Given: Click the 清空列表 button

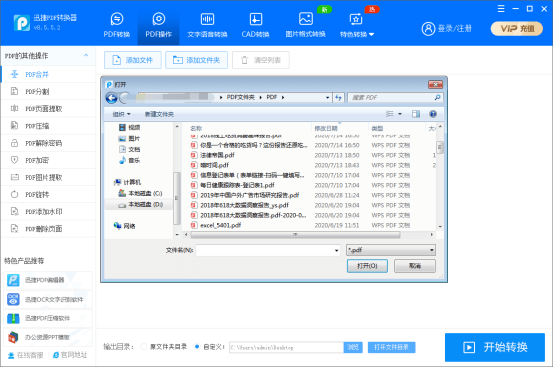Looking at the screenshot, I should coord(261,60).
